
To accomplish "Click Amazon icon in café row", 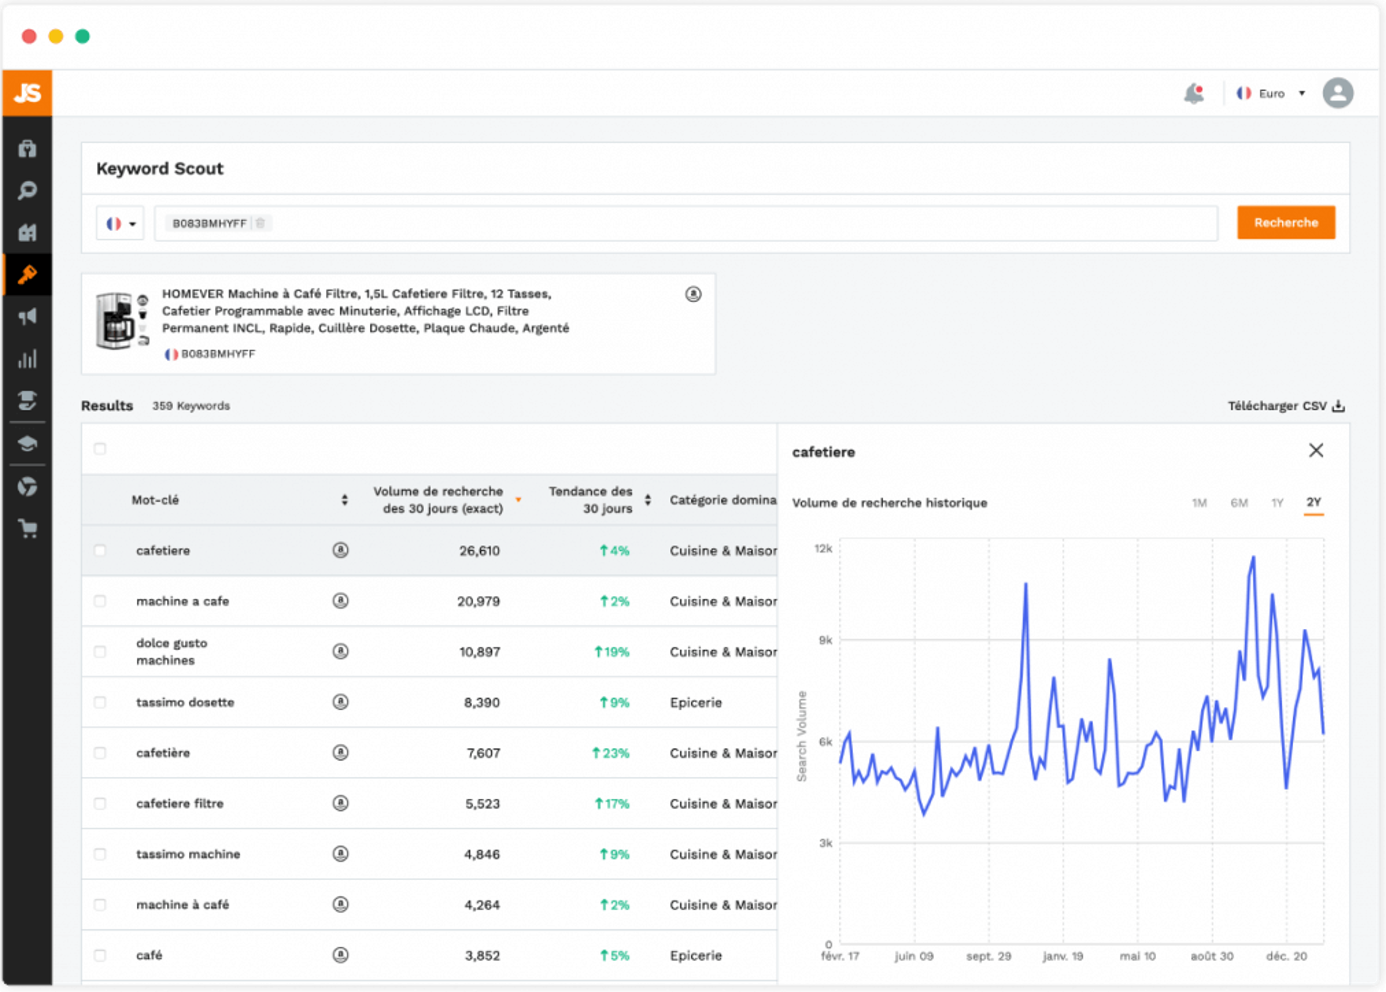I will [340, 955].
